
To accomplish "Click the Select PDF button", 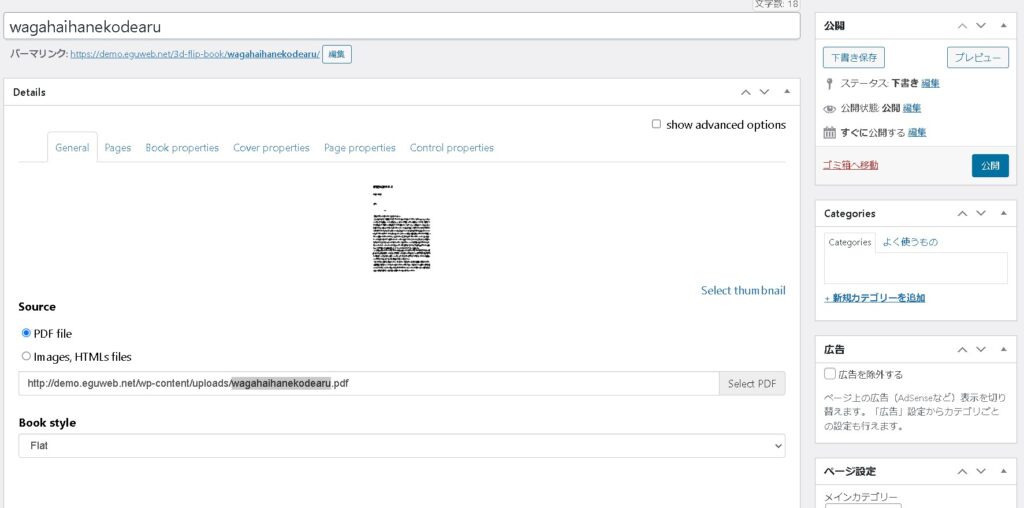I will click(x=751, y=384).
